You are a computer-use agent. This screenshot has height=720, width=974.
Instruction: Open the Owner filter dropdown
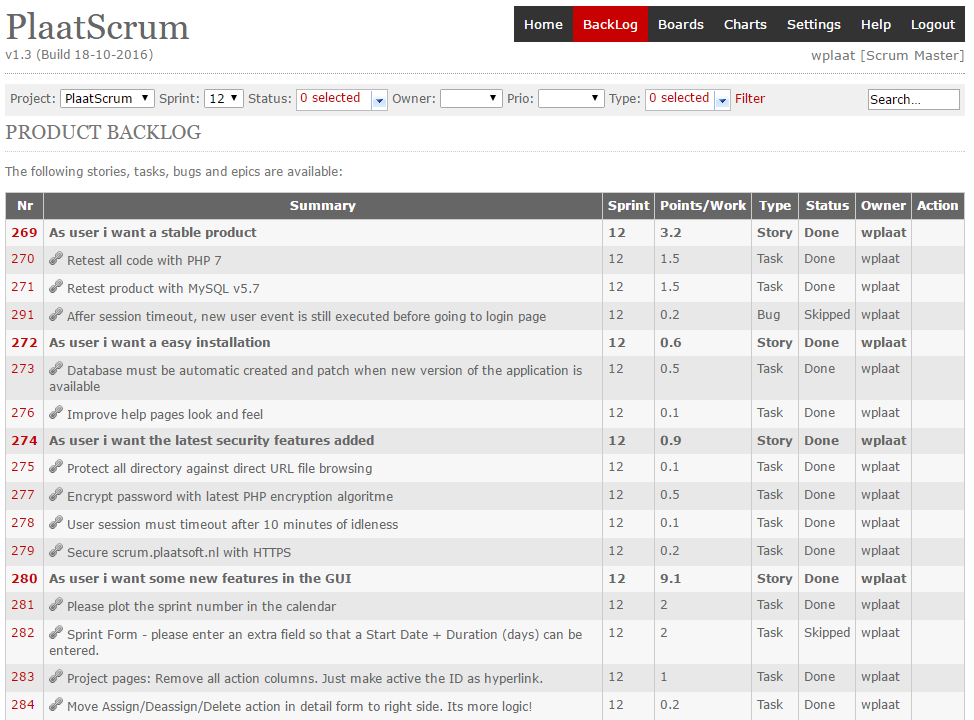(471, 98)
